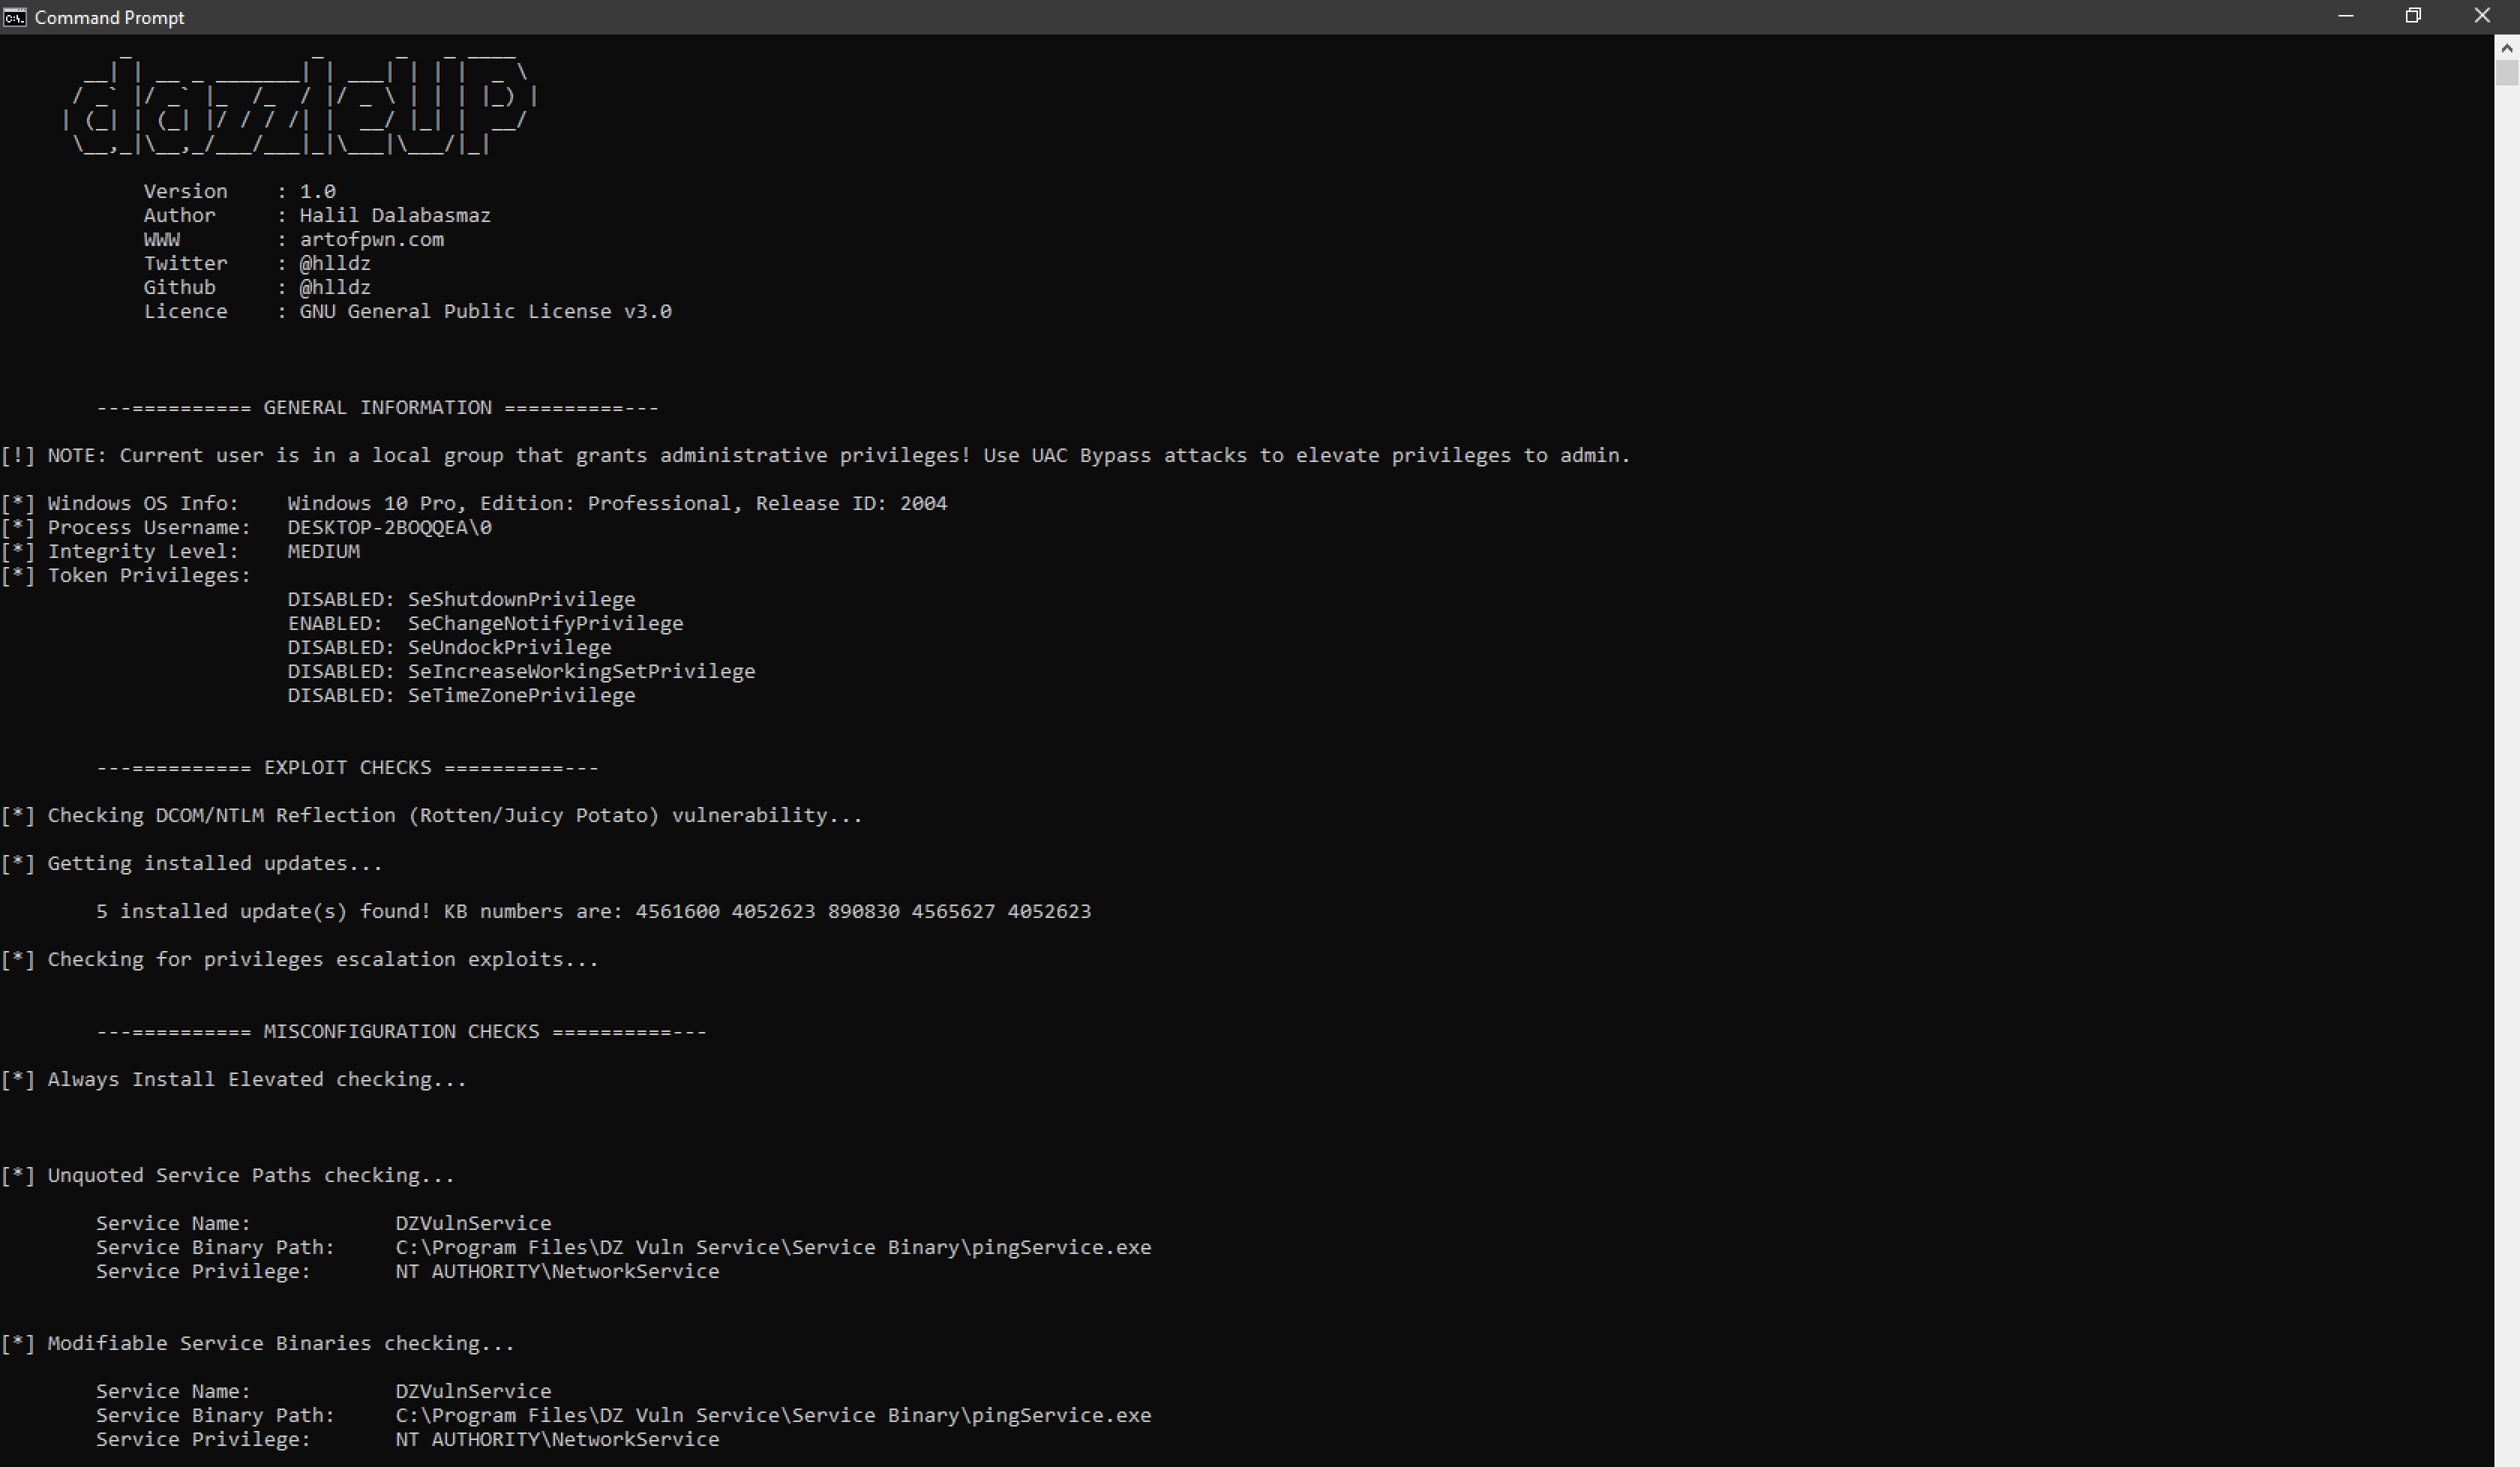
Task: Click the artofpwn.com website text
Action: 371,239
